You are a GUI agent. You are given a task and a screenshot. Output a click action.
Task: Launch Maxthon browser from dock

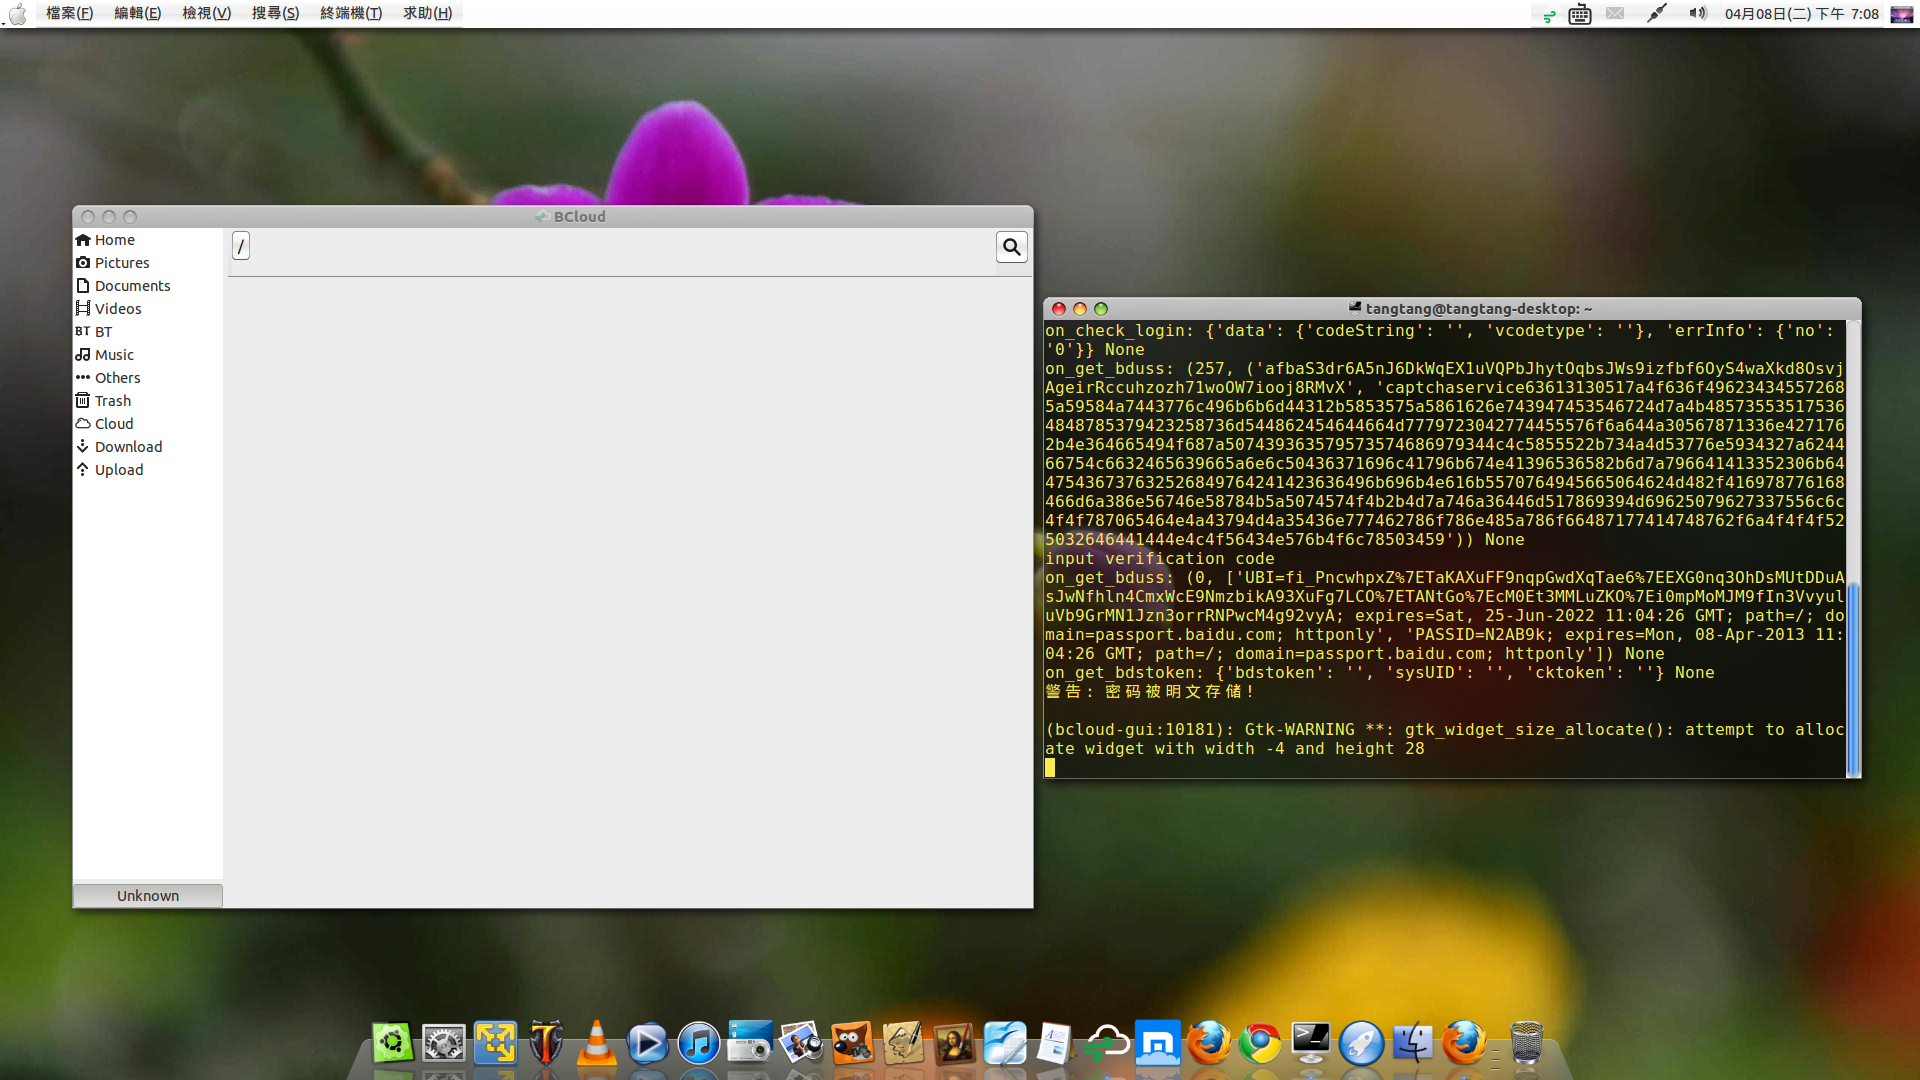1158,1043
